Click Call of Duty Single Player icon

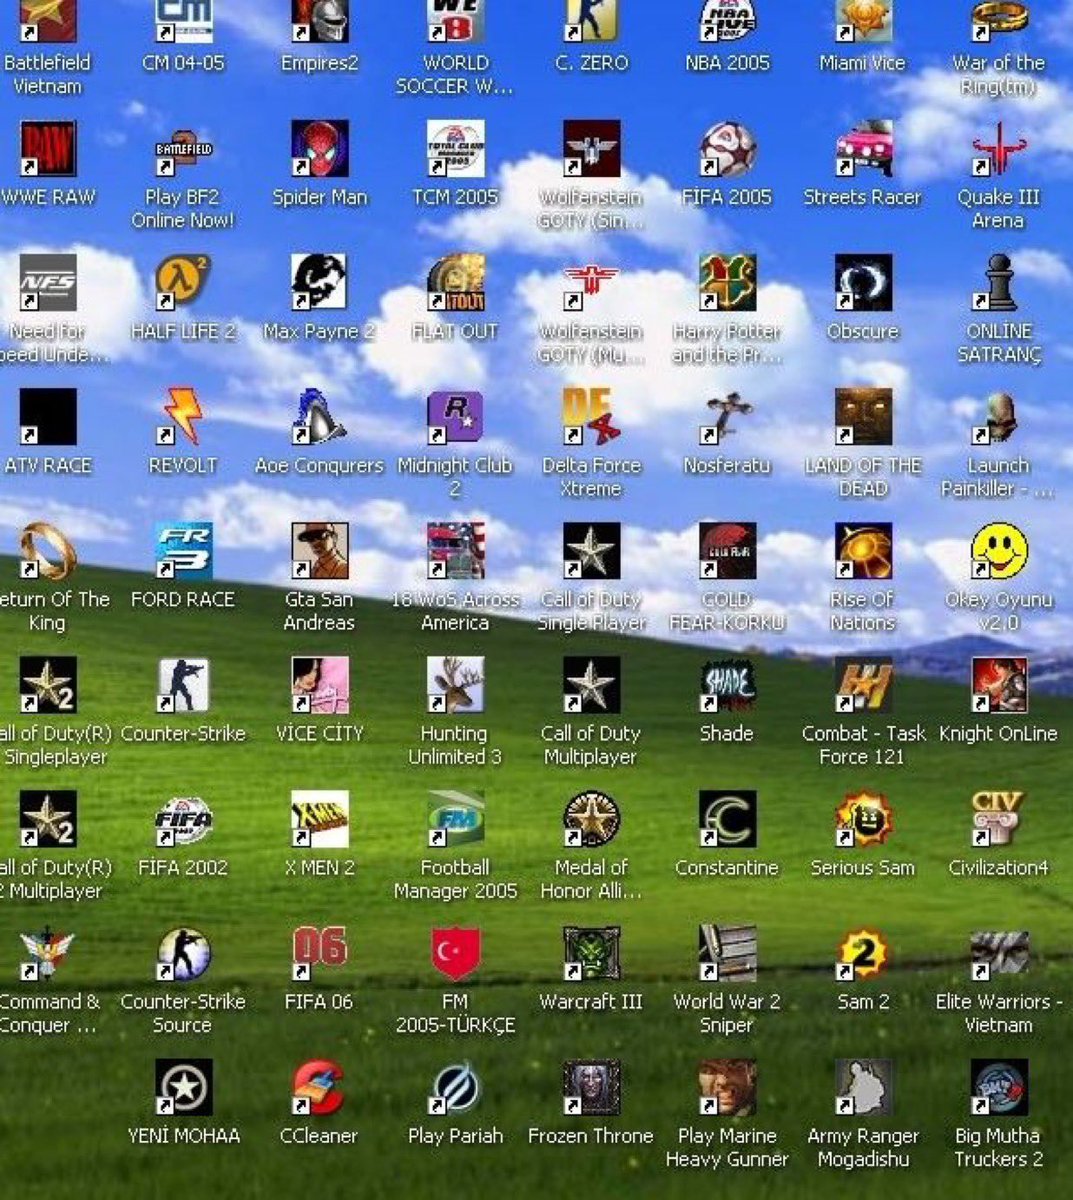point(591,551)
